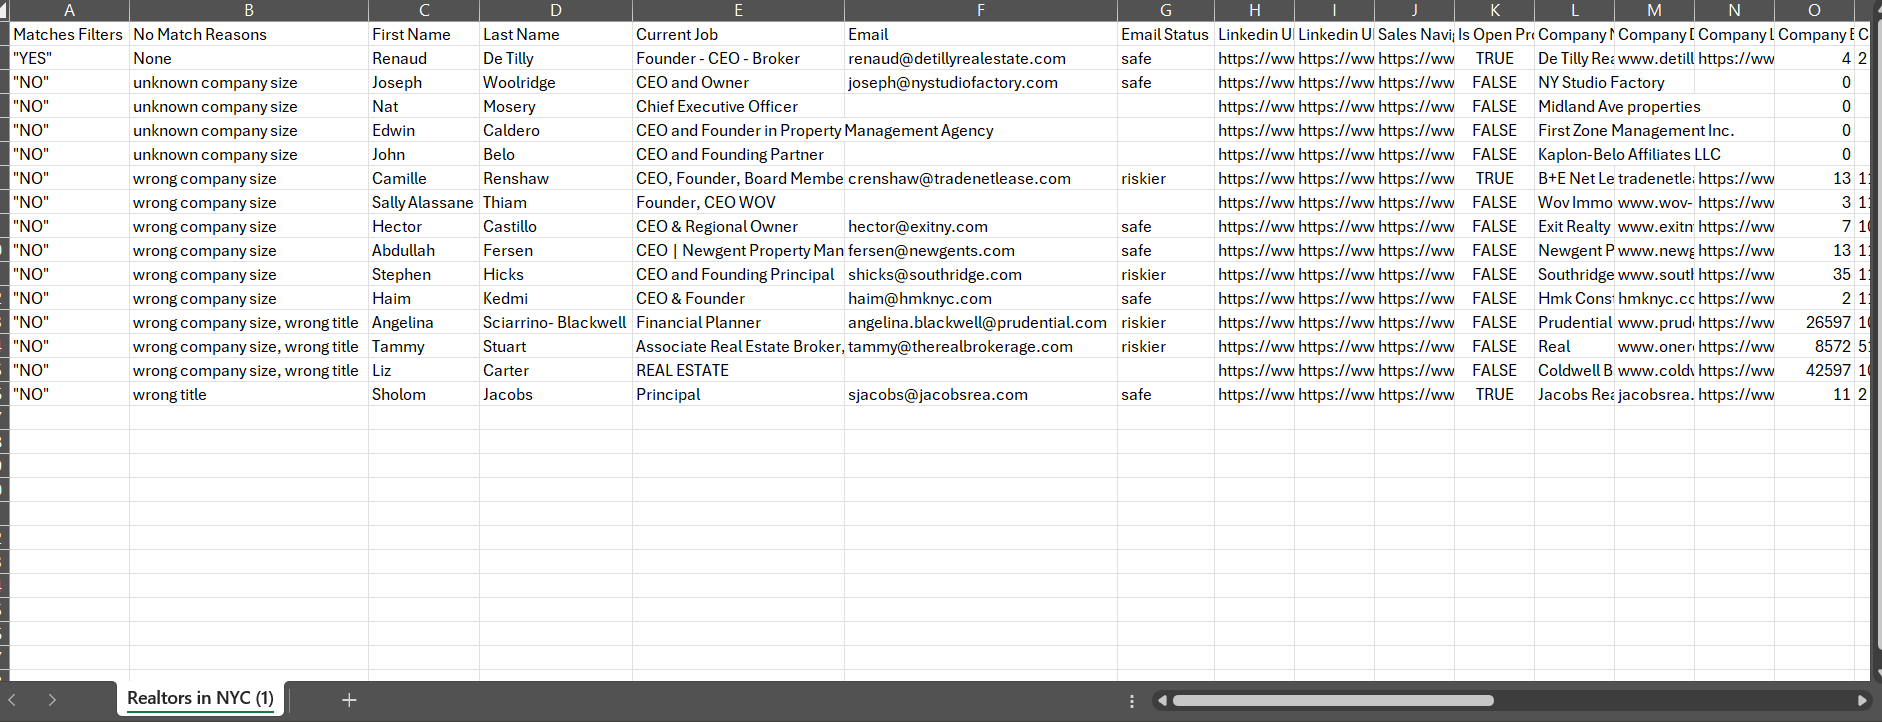Select the "YES" Matches Filters cell
Viewport: 1882px width, 722px height.
click(x=33, y=58)
